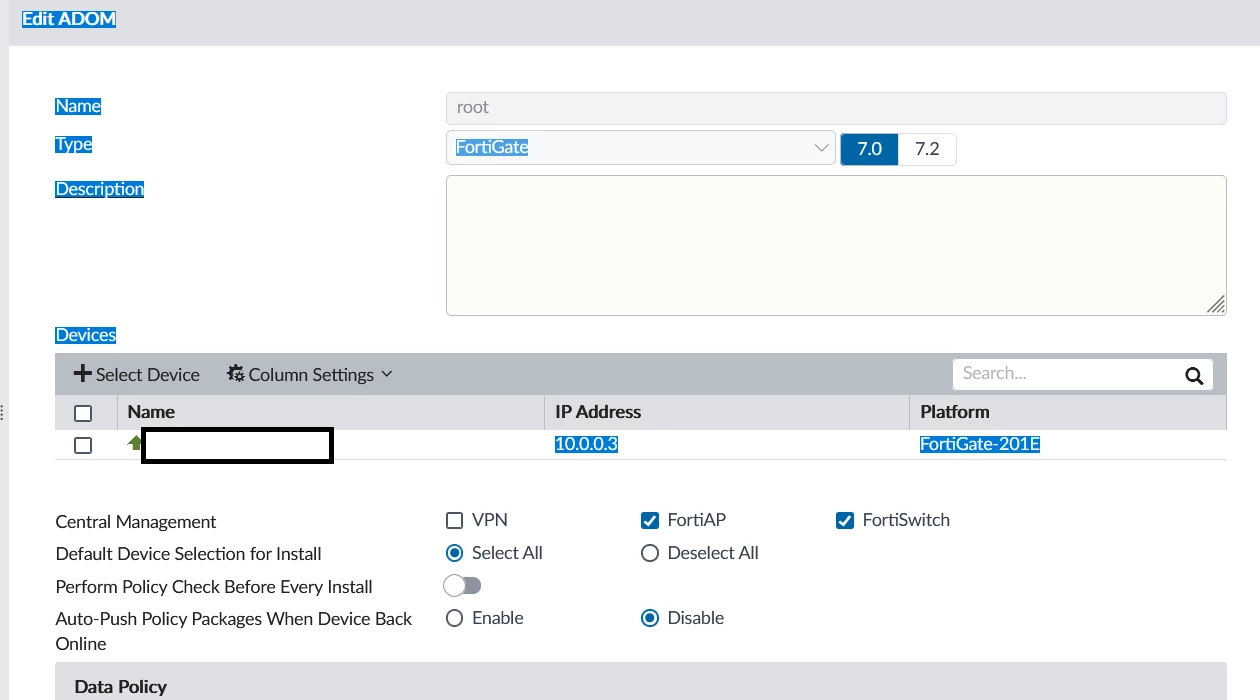This screenshot has width=1260, height=700.
Task: Click the Auto-Push Policy Packages label
Action: pyautogui.click(x=234, y=631)
